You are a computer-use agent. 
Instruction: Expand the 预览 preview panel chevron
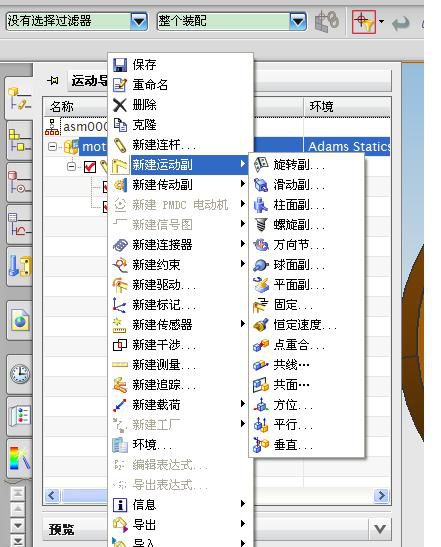click(380, 529)
